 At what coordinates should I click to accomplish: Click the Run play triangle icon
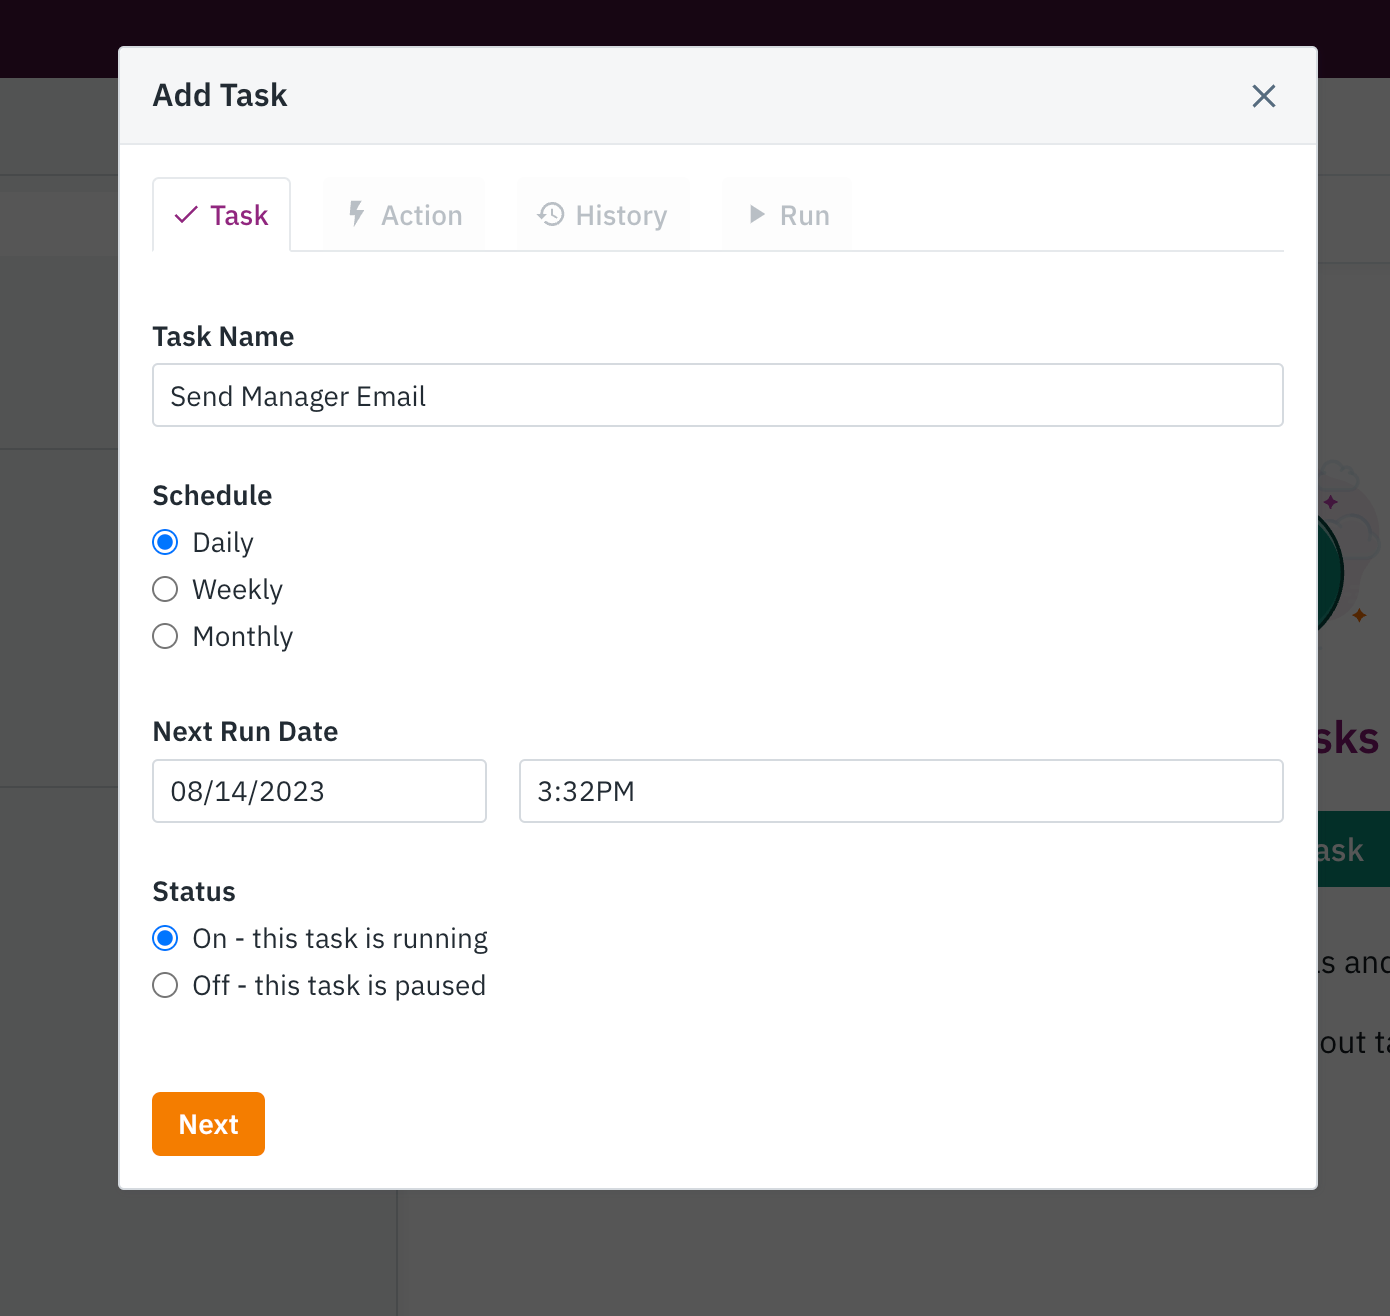pyautogui.click(x=757, y=214)
